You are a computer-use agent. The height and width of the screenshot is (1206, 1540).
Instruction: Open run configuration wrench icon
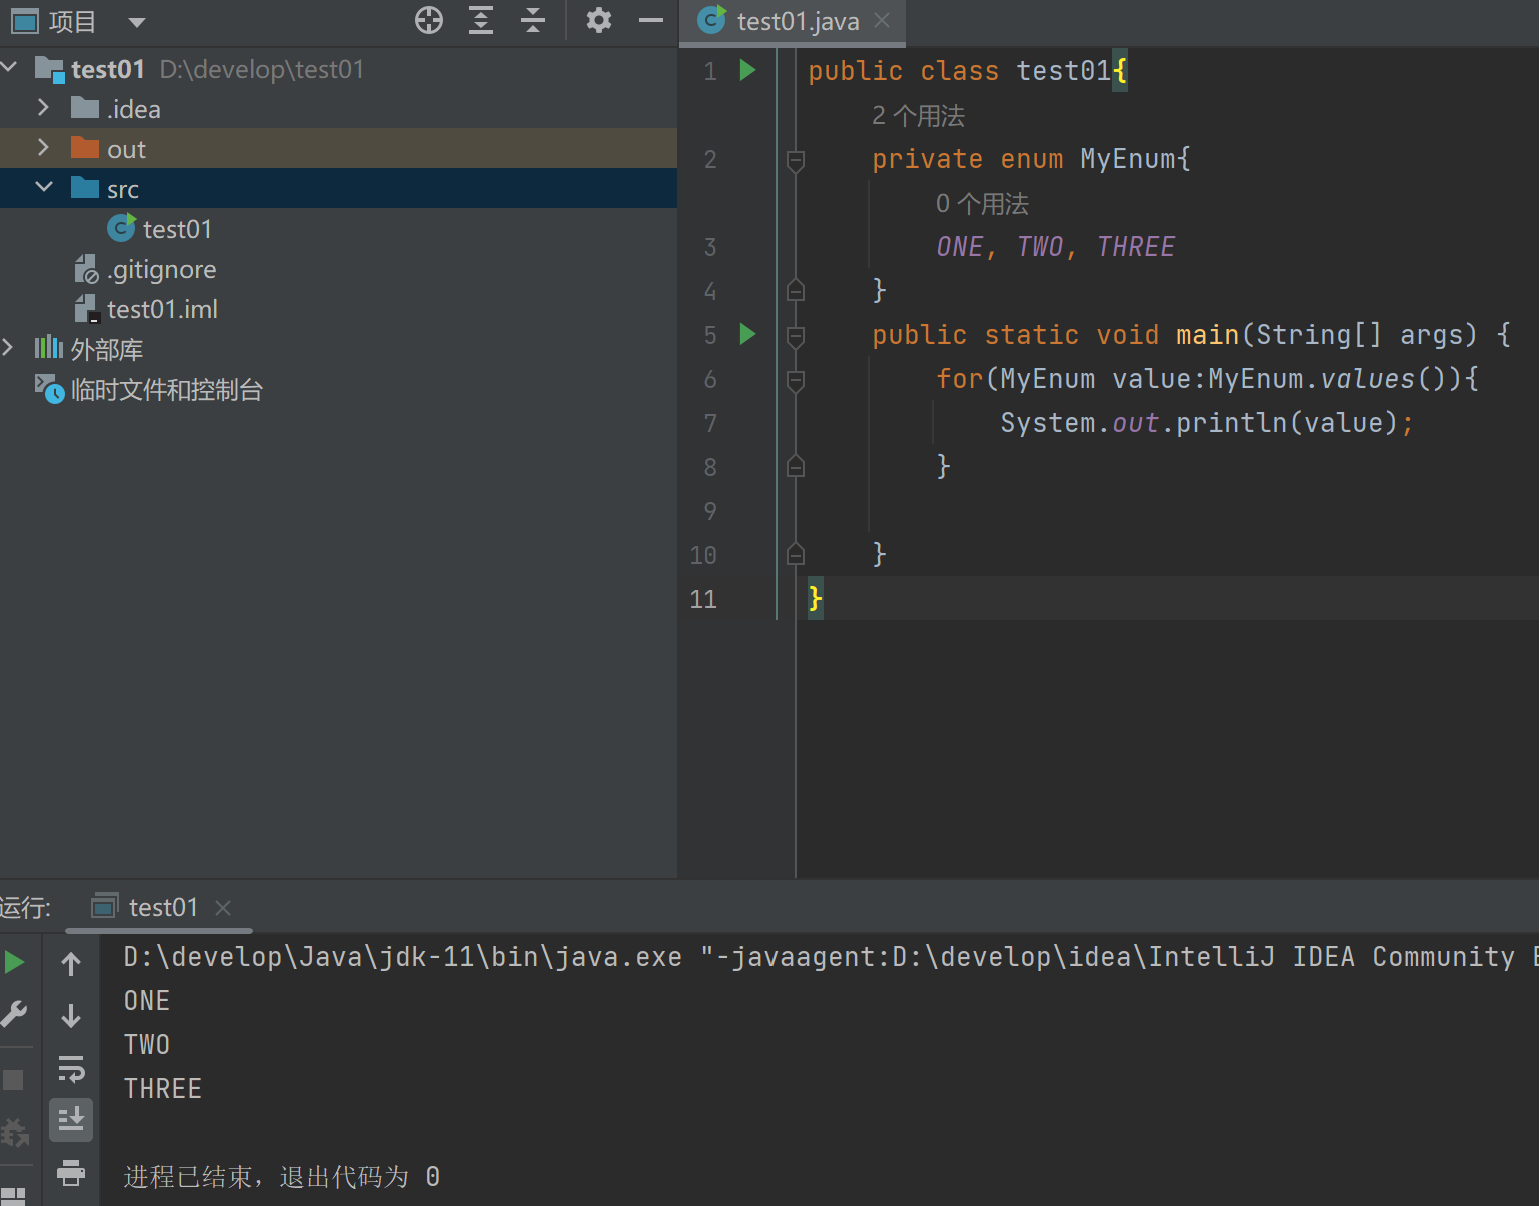[14, 1014]
